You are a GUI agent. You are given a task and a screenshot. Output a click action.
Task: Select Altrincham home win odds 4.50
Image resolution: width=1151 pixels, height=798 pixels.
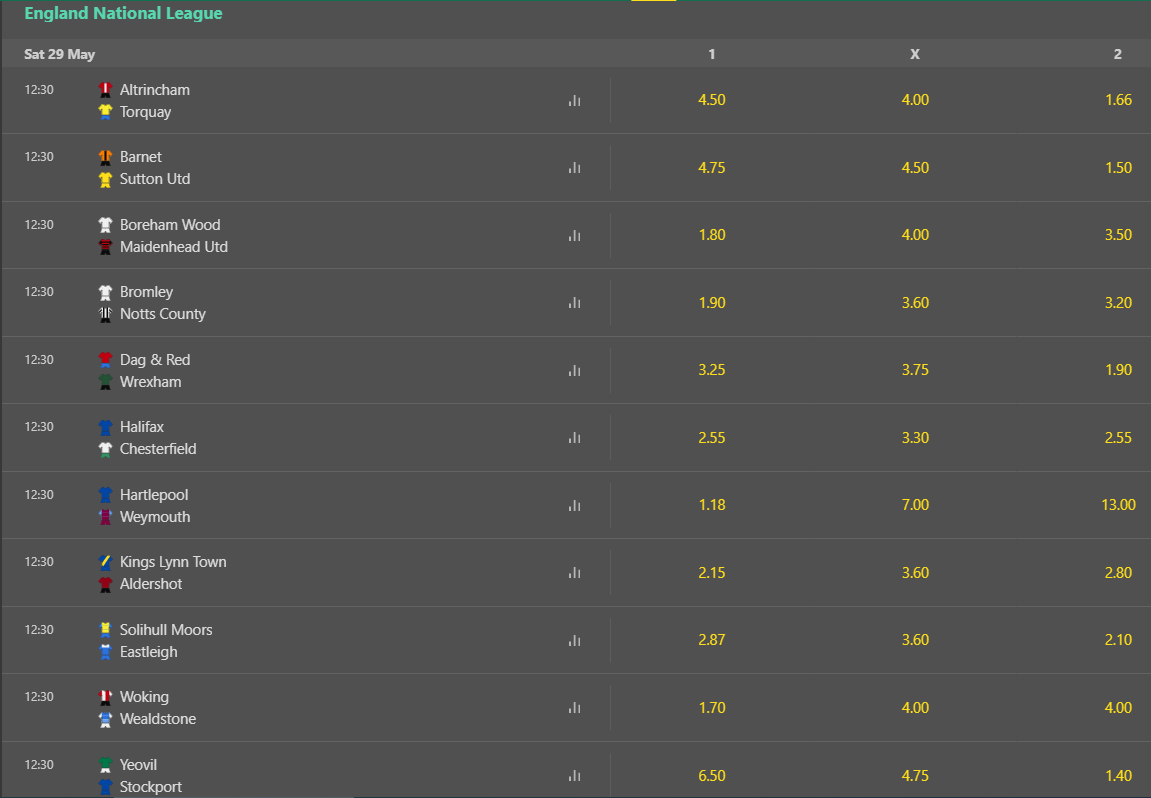click(711, 100)
